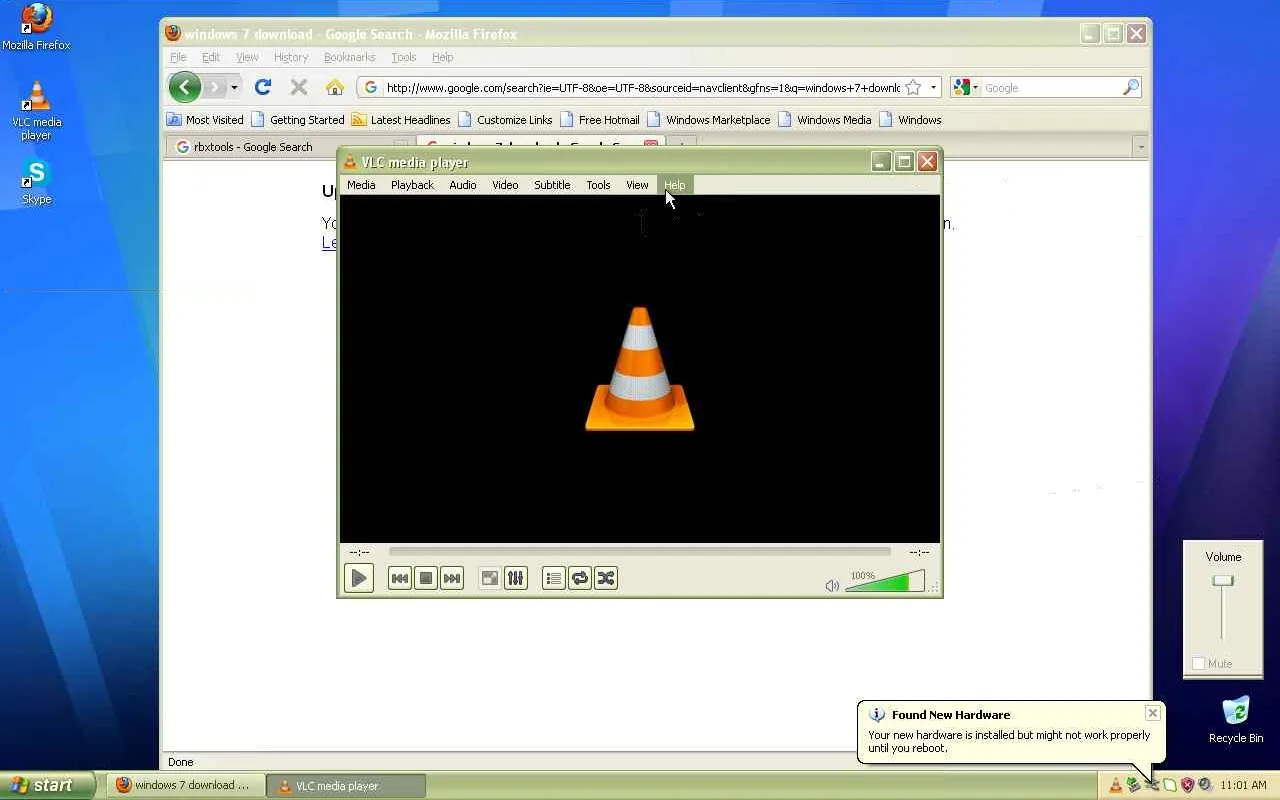The height and width of the screenshot is (800, 1280).
Task: Toggle VLC random shuffle mode
Action: (x=606, y=578)
